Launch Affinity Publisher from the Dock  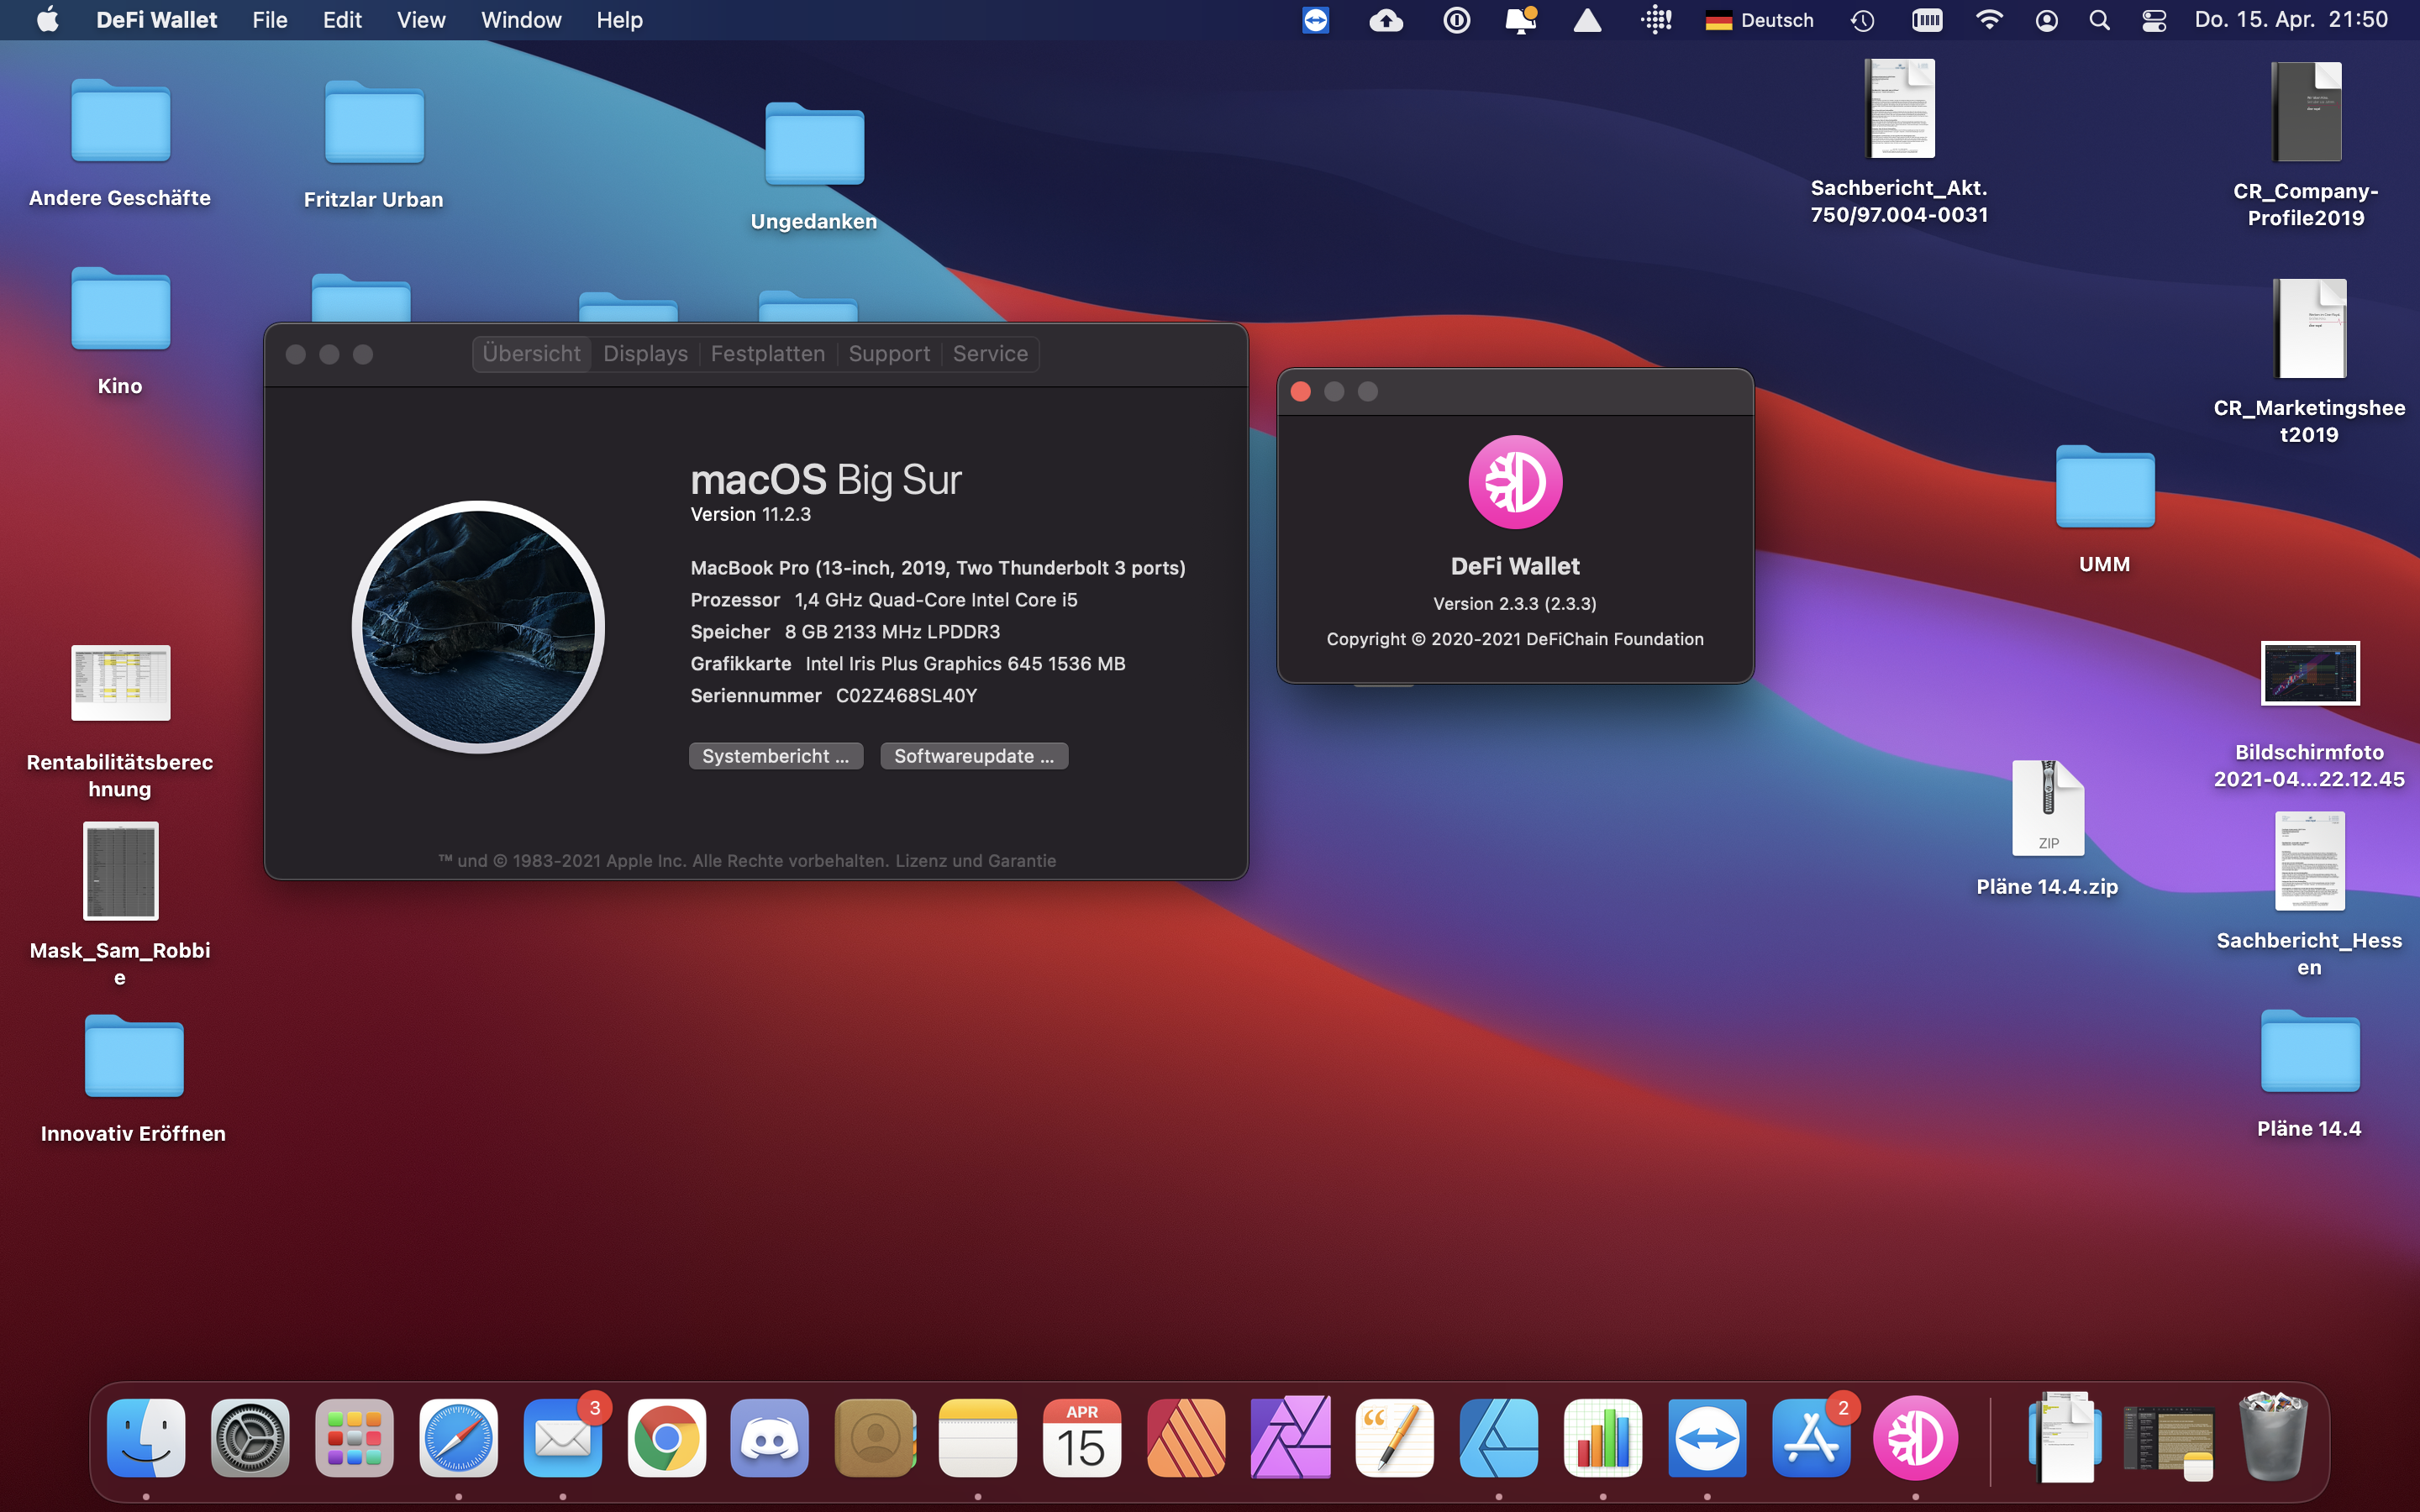[x=1186, y=1438]
